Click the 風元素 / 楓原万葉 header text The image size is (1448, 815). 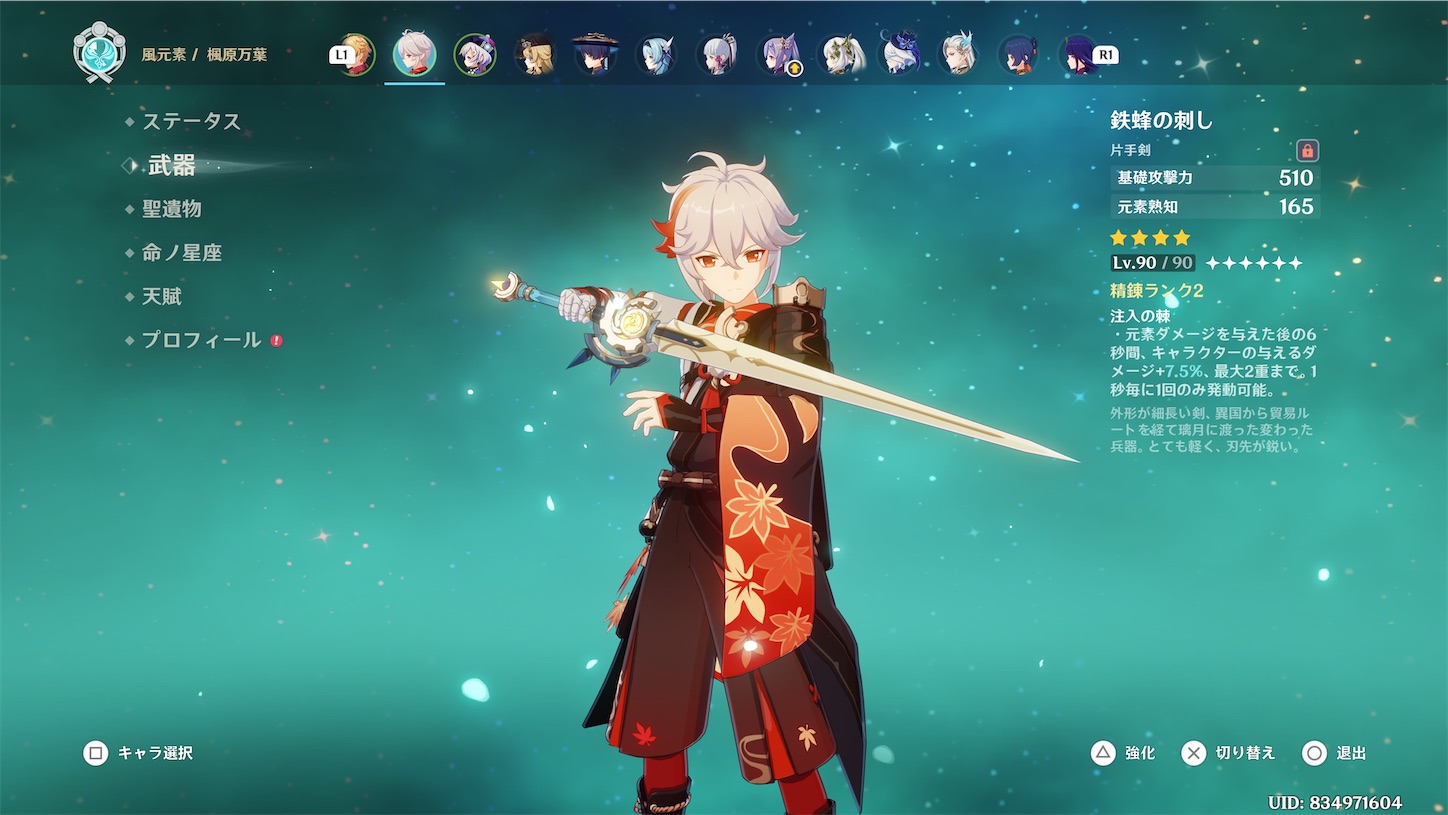(204, 55)
